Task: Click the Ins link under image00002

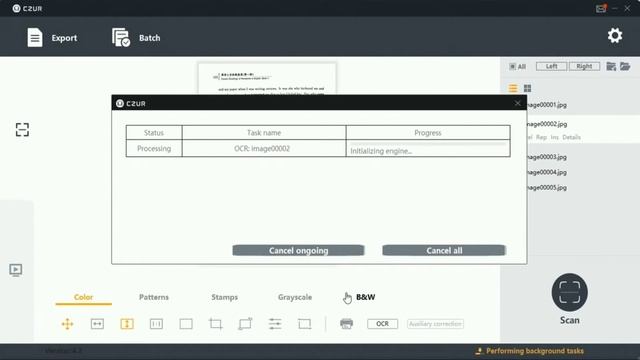Action: [x=554, y=137]
